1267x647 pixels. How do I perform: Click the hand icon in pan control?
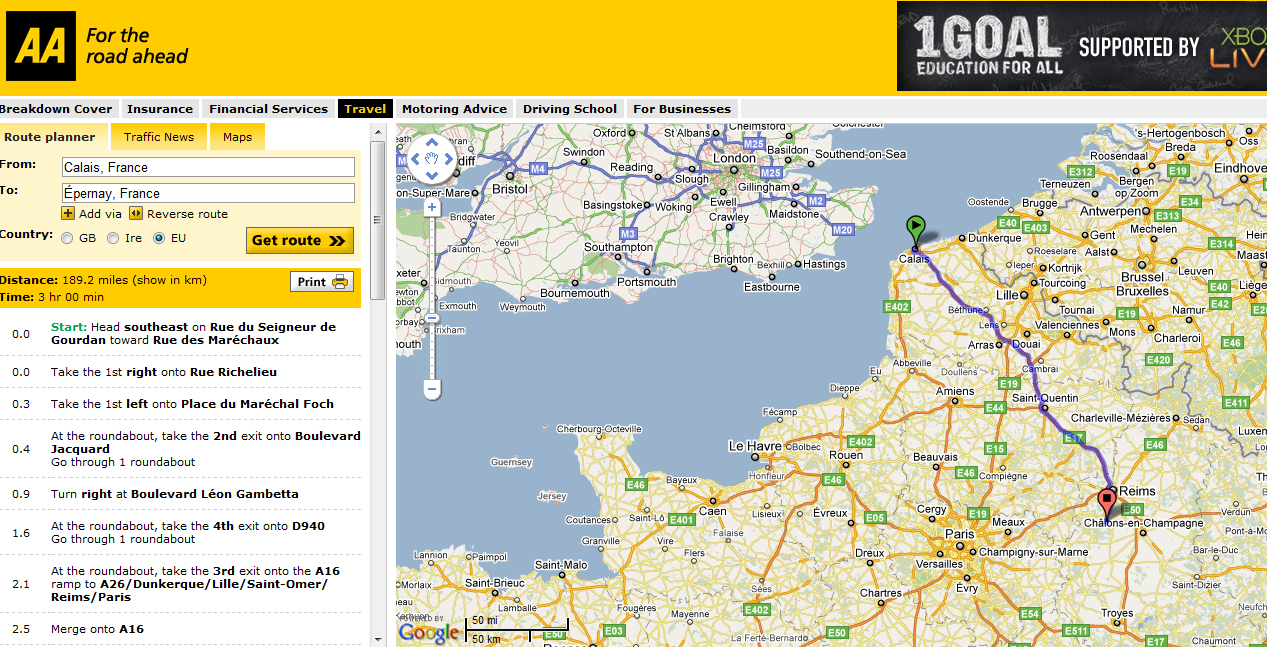[x=432, y=160]
